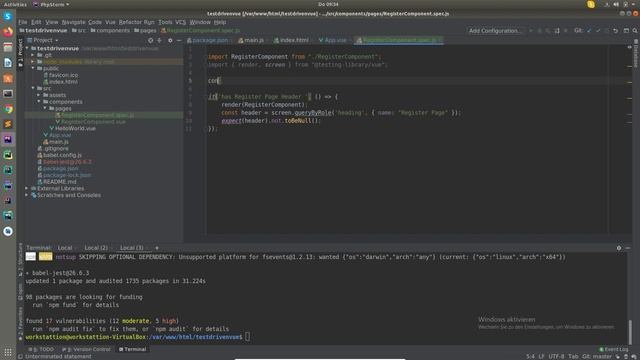Click the Add Configuration button

[x=495, y=31]
